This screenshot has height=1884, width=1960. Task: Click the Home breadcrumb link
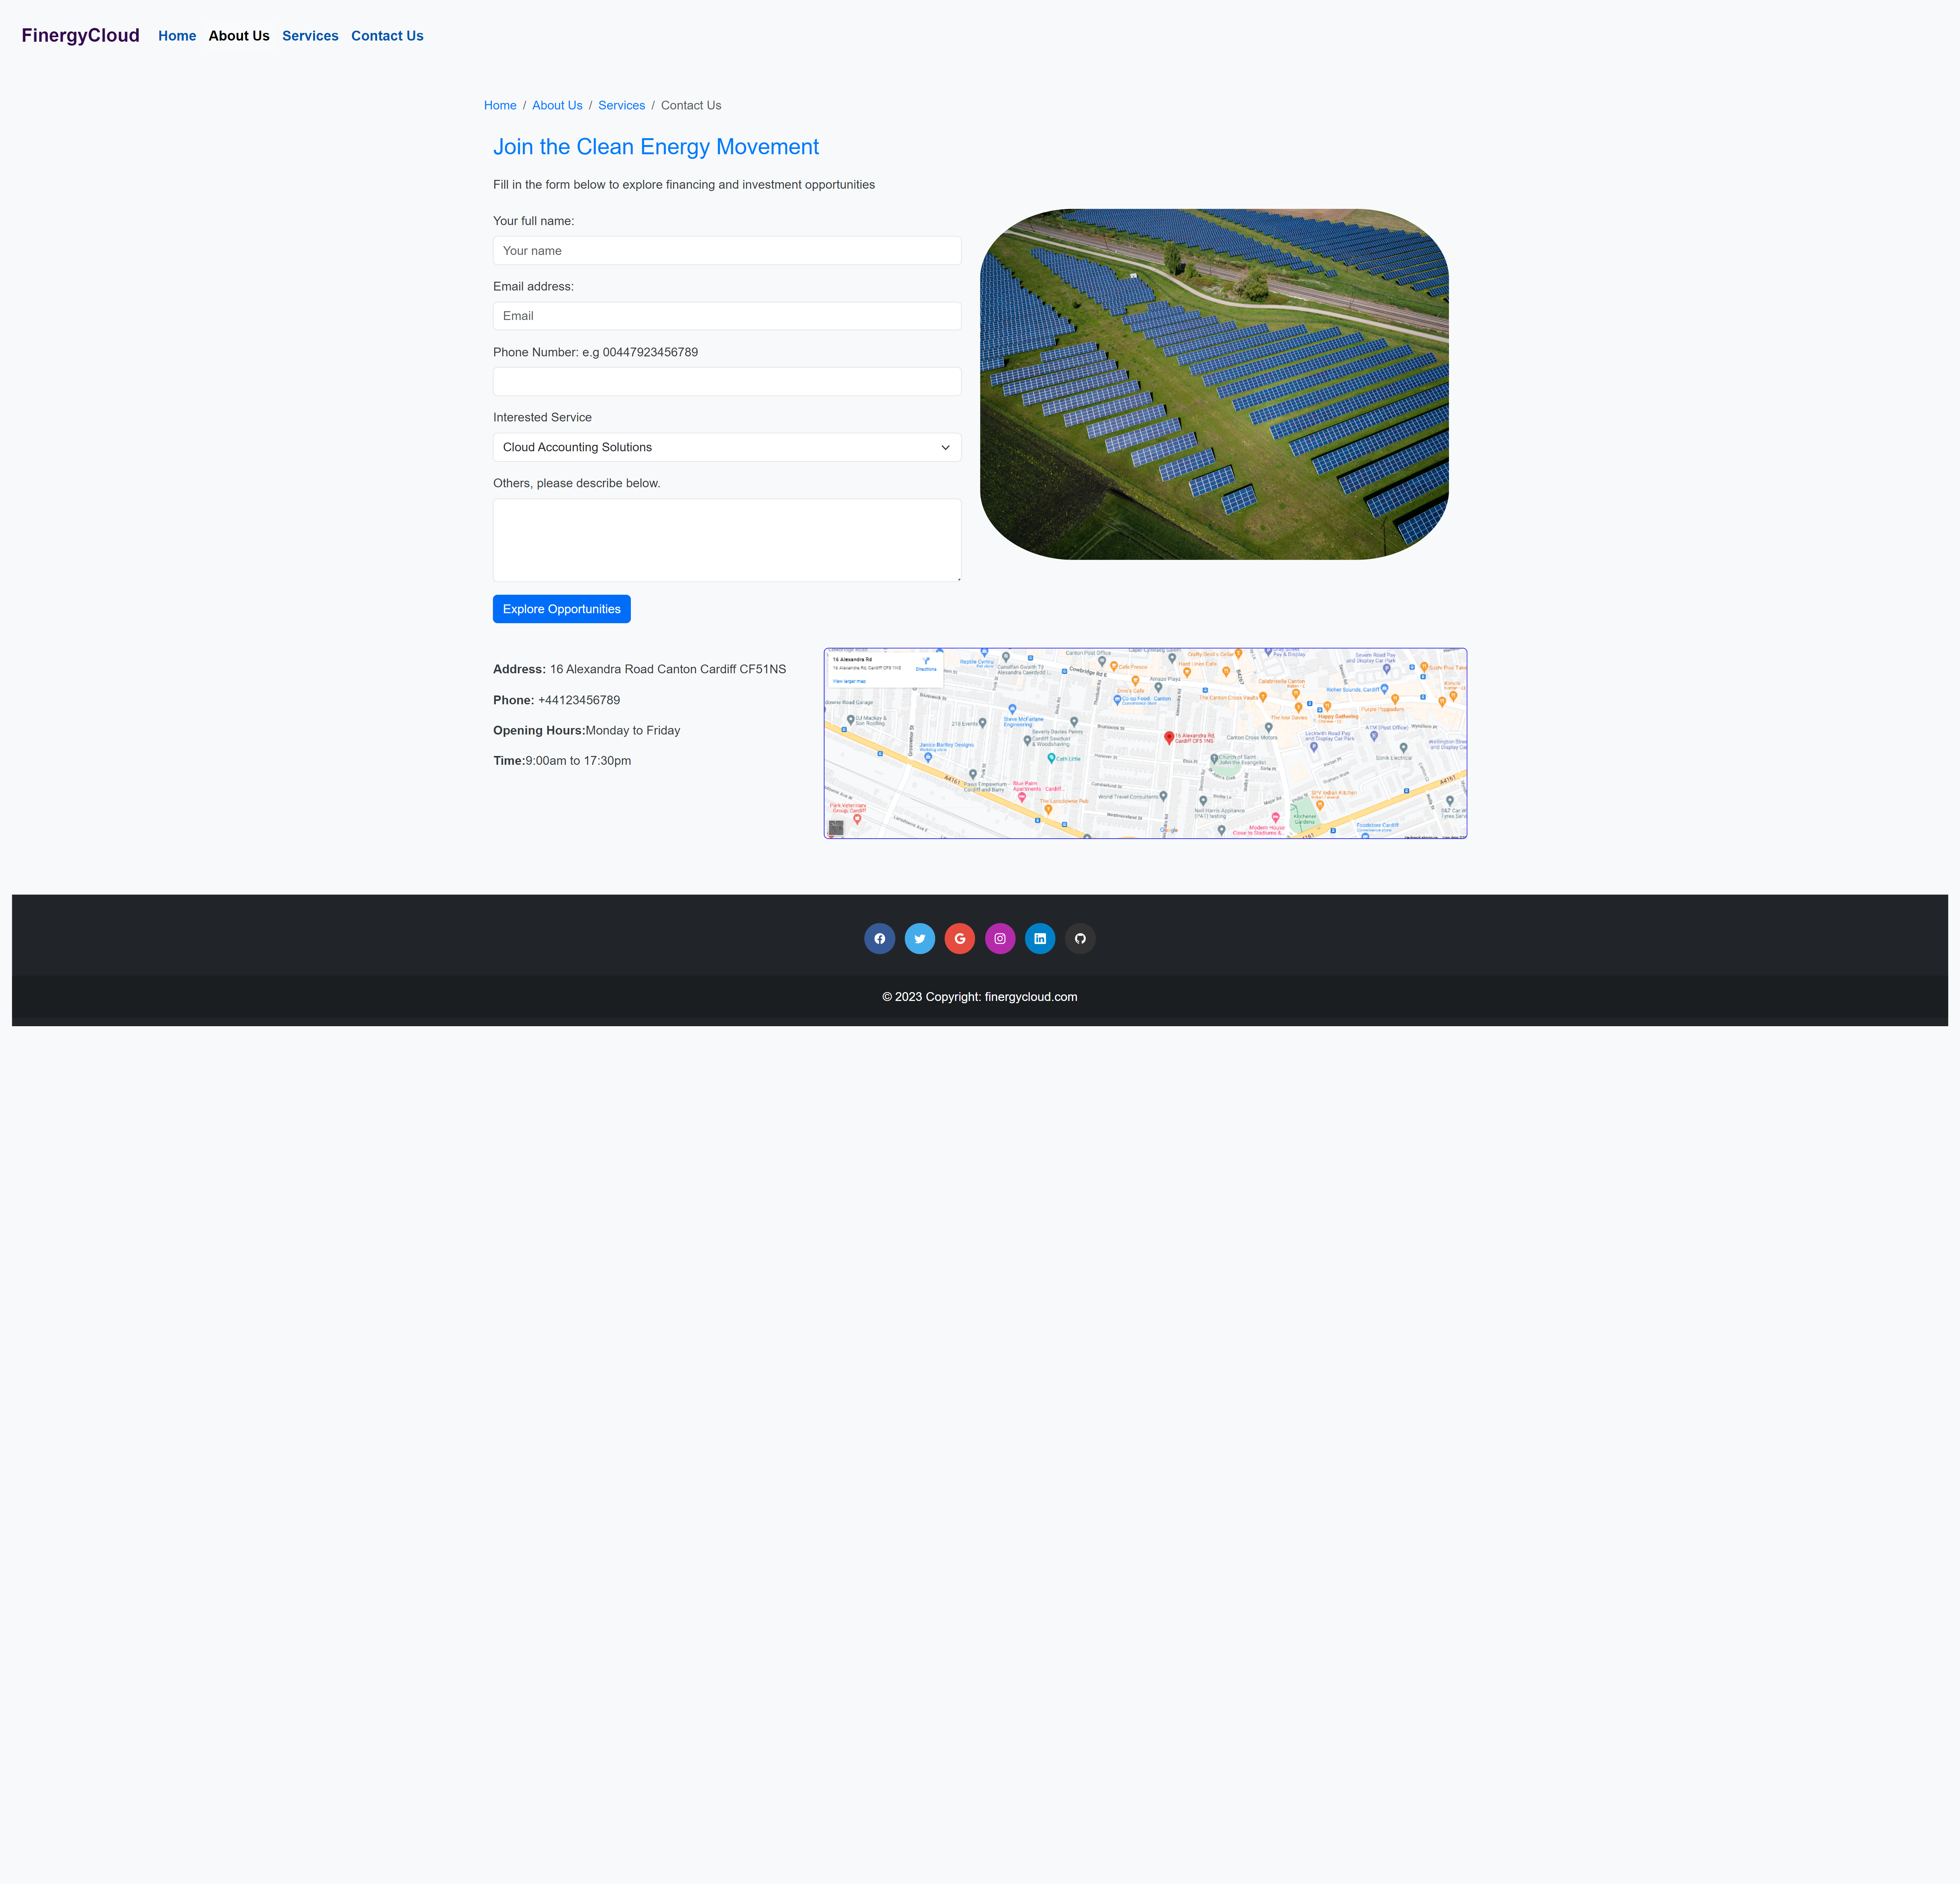(500, 105)
